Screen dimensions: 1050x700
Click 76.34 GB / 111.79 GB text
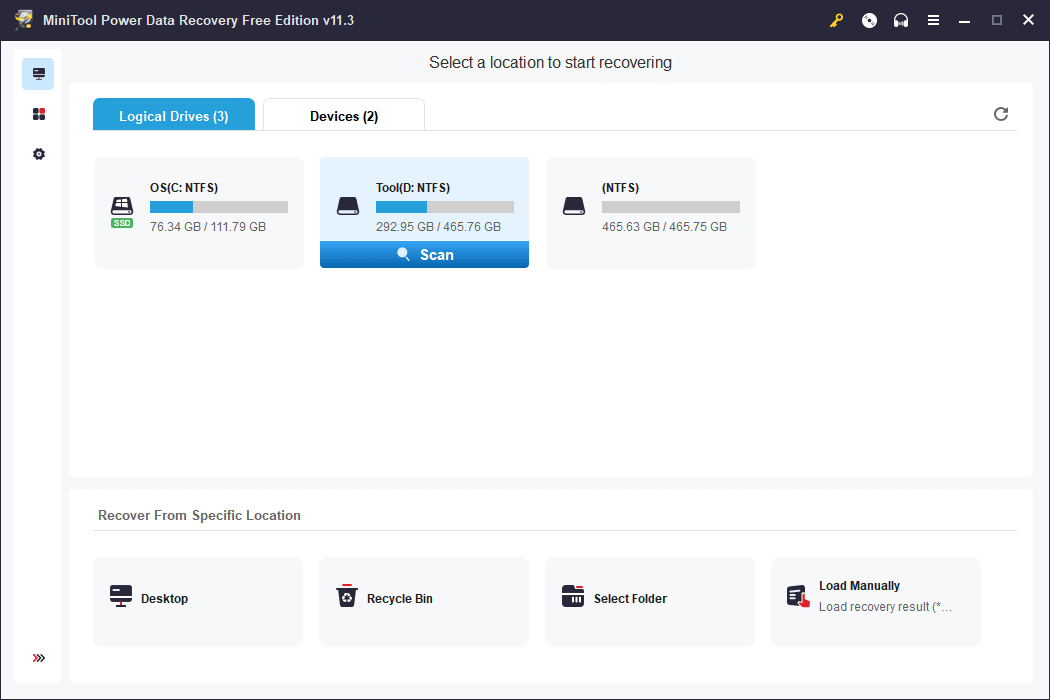(208, 226)
